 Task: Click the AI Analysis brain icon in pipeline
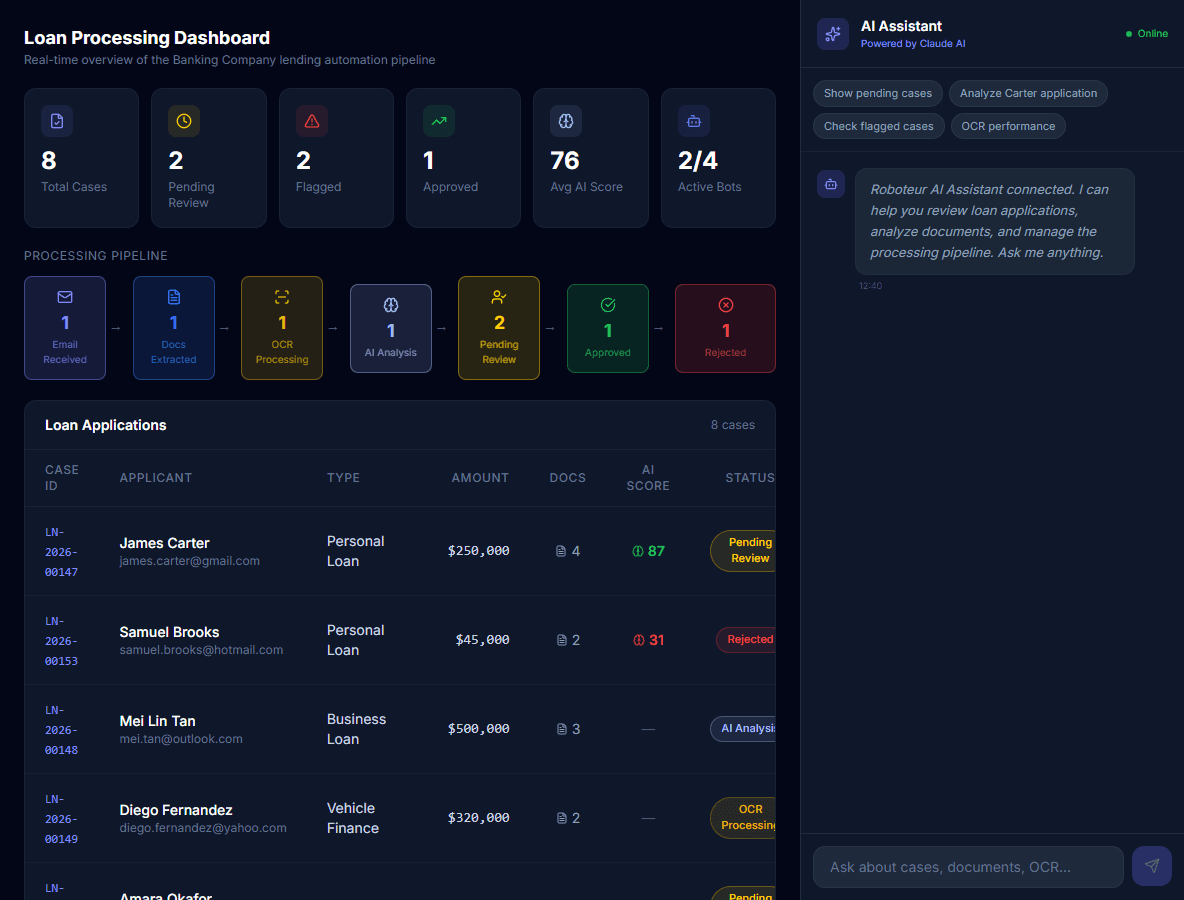point(390,305)
